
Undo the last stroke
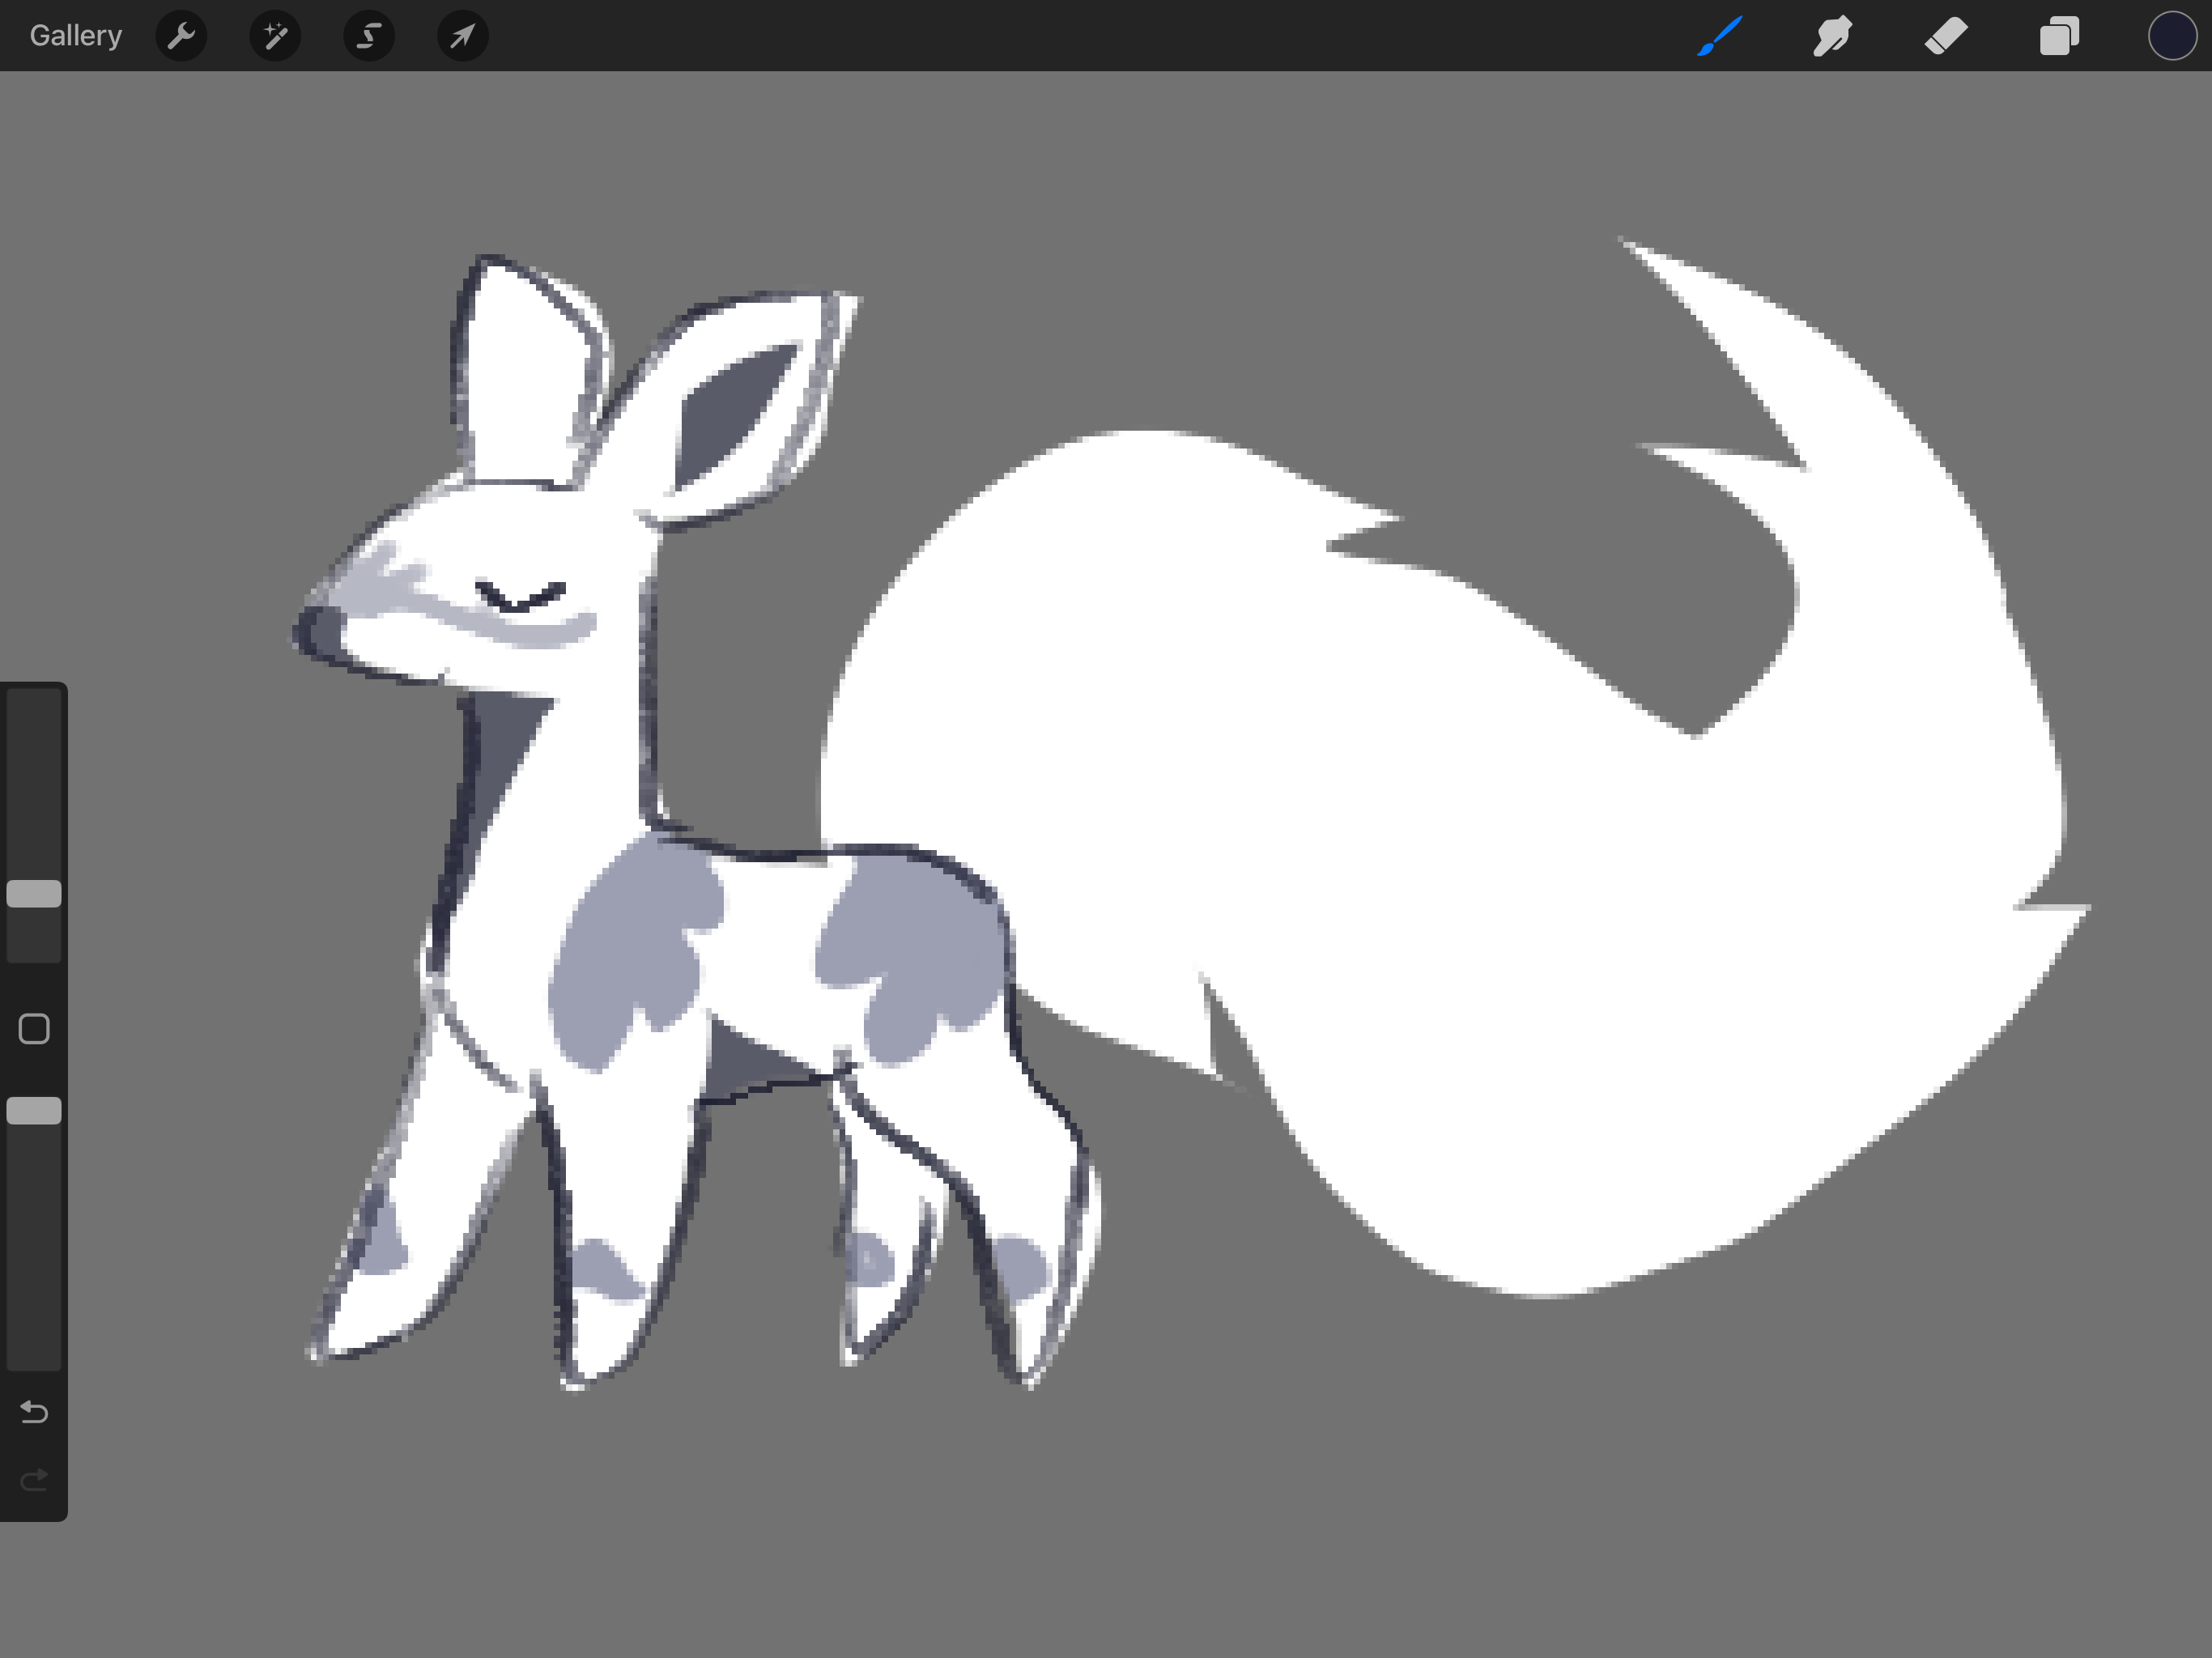pos(34,1412)
